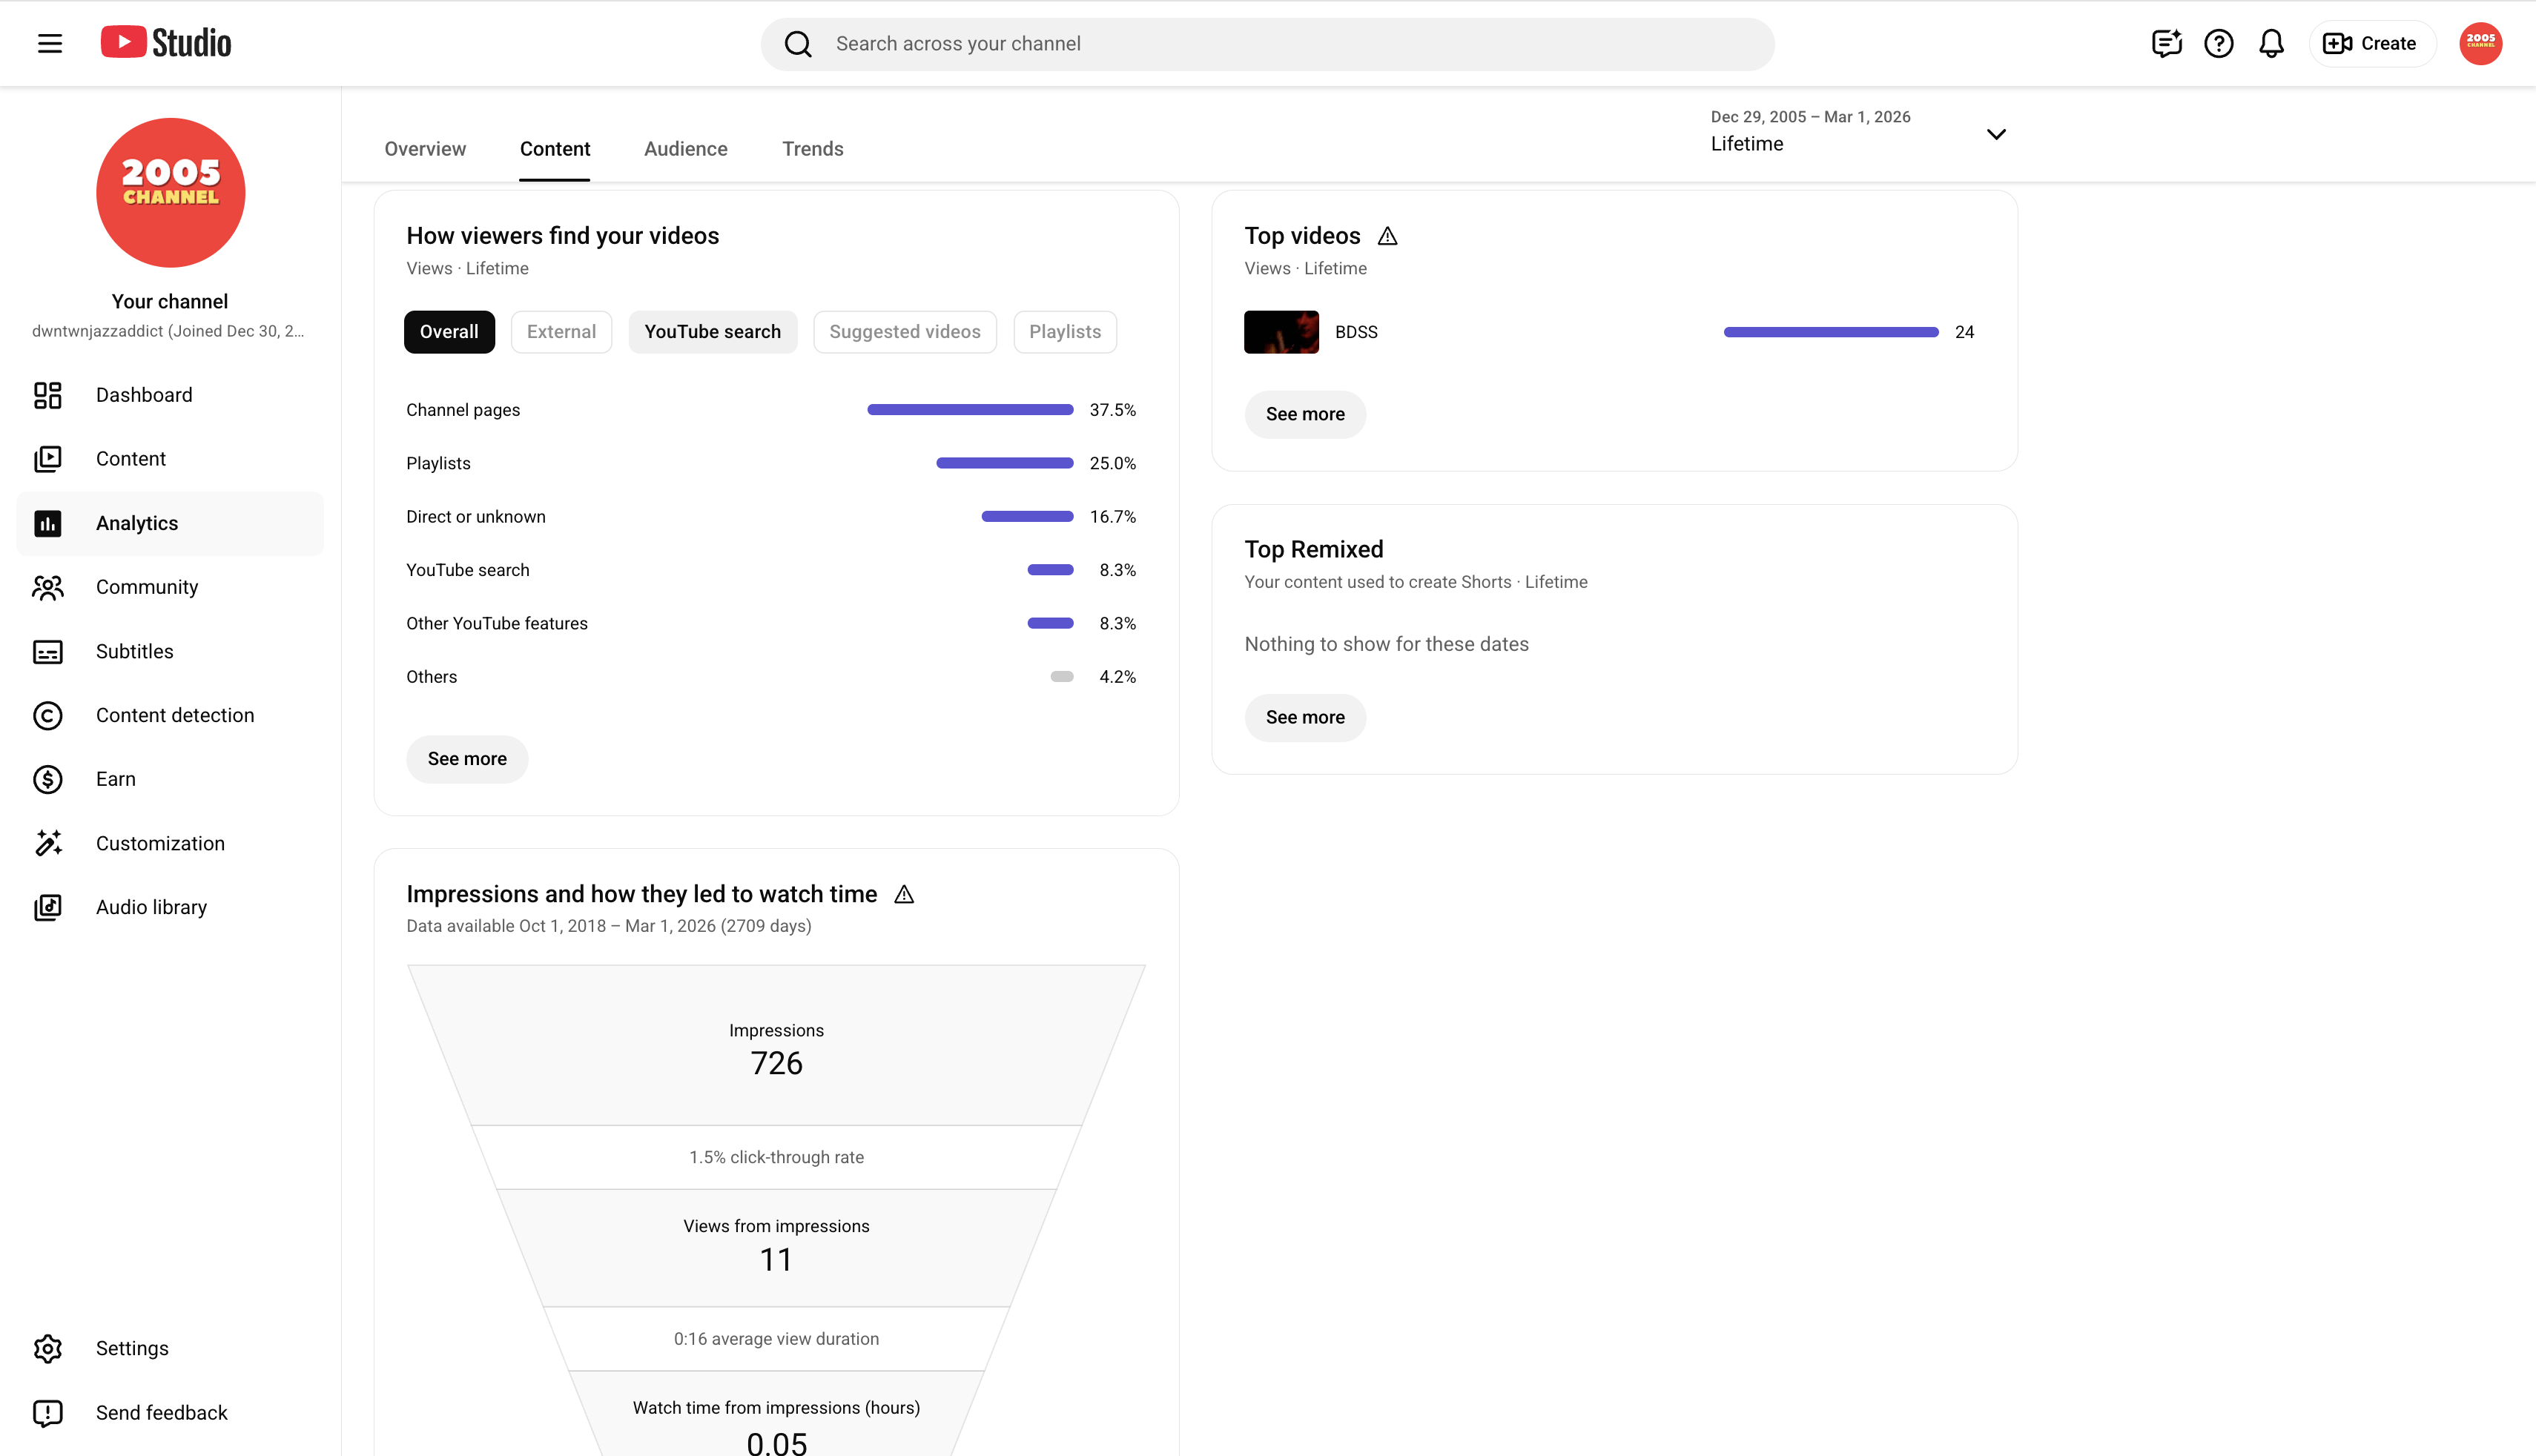Select the Playlists filter chip
Viewport: 2536px width, 1456px height.
(x=1064, y=331)
